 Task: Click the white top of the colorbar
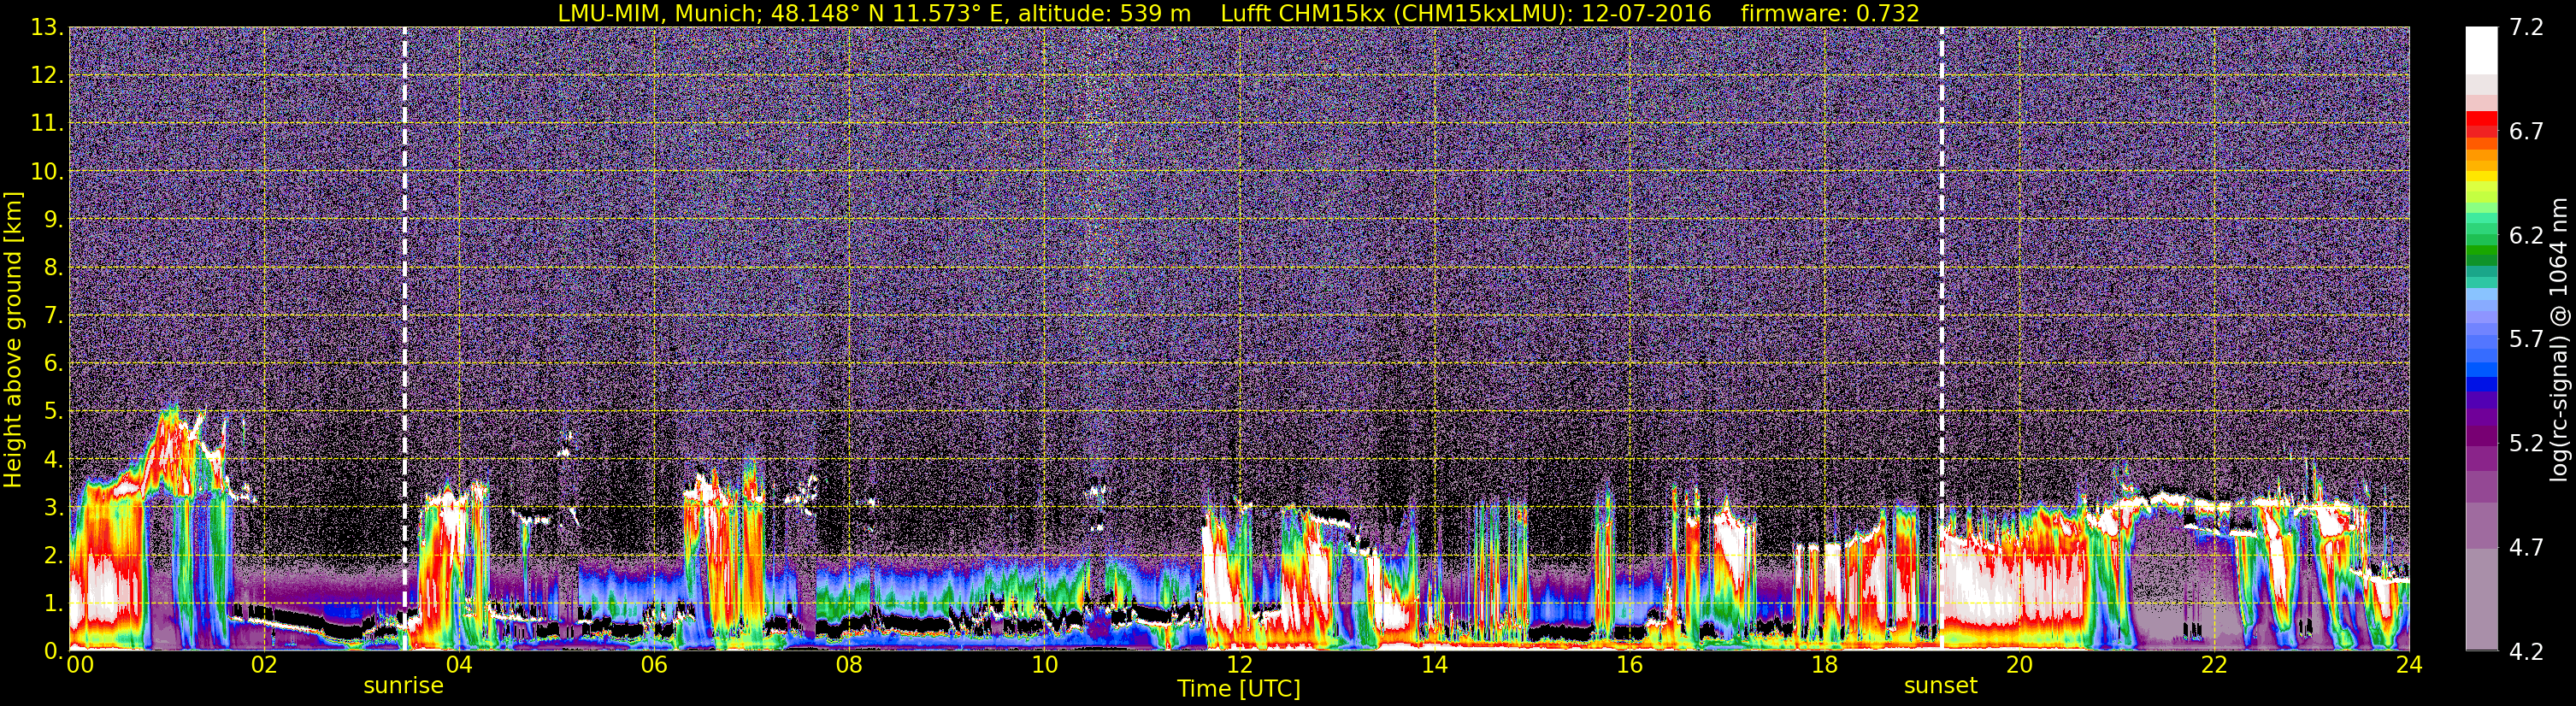[x=2480, y=50]
